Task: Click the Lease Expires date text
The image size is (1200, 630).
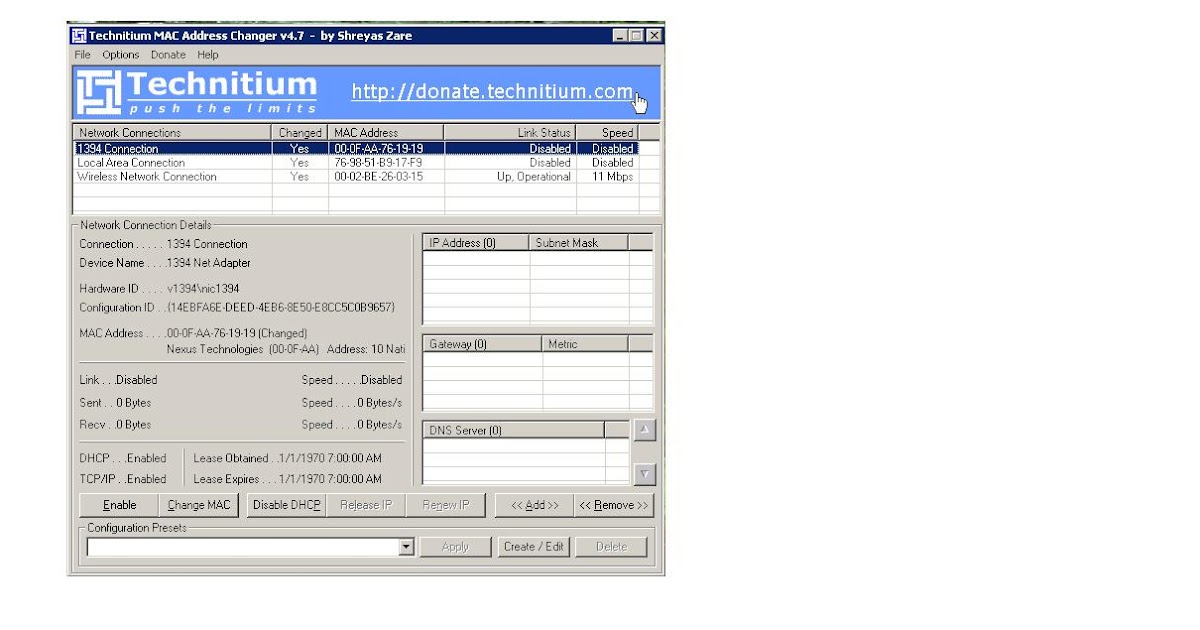Action: tap(330, 479)
